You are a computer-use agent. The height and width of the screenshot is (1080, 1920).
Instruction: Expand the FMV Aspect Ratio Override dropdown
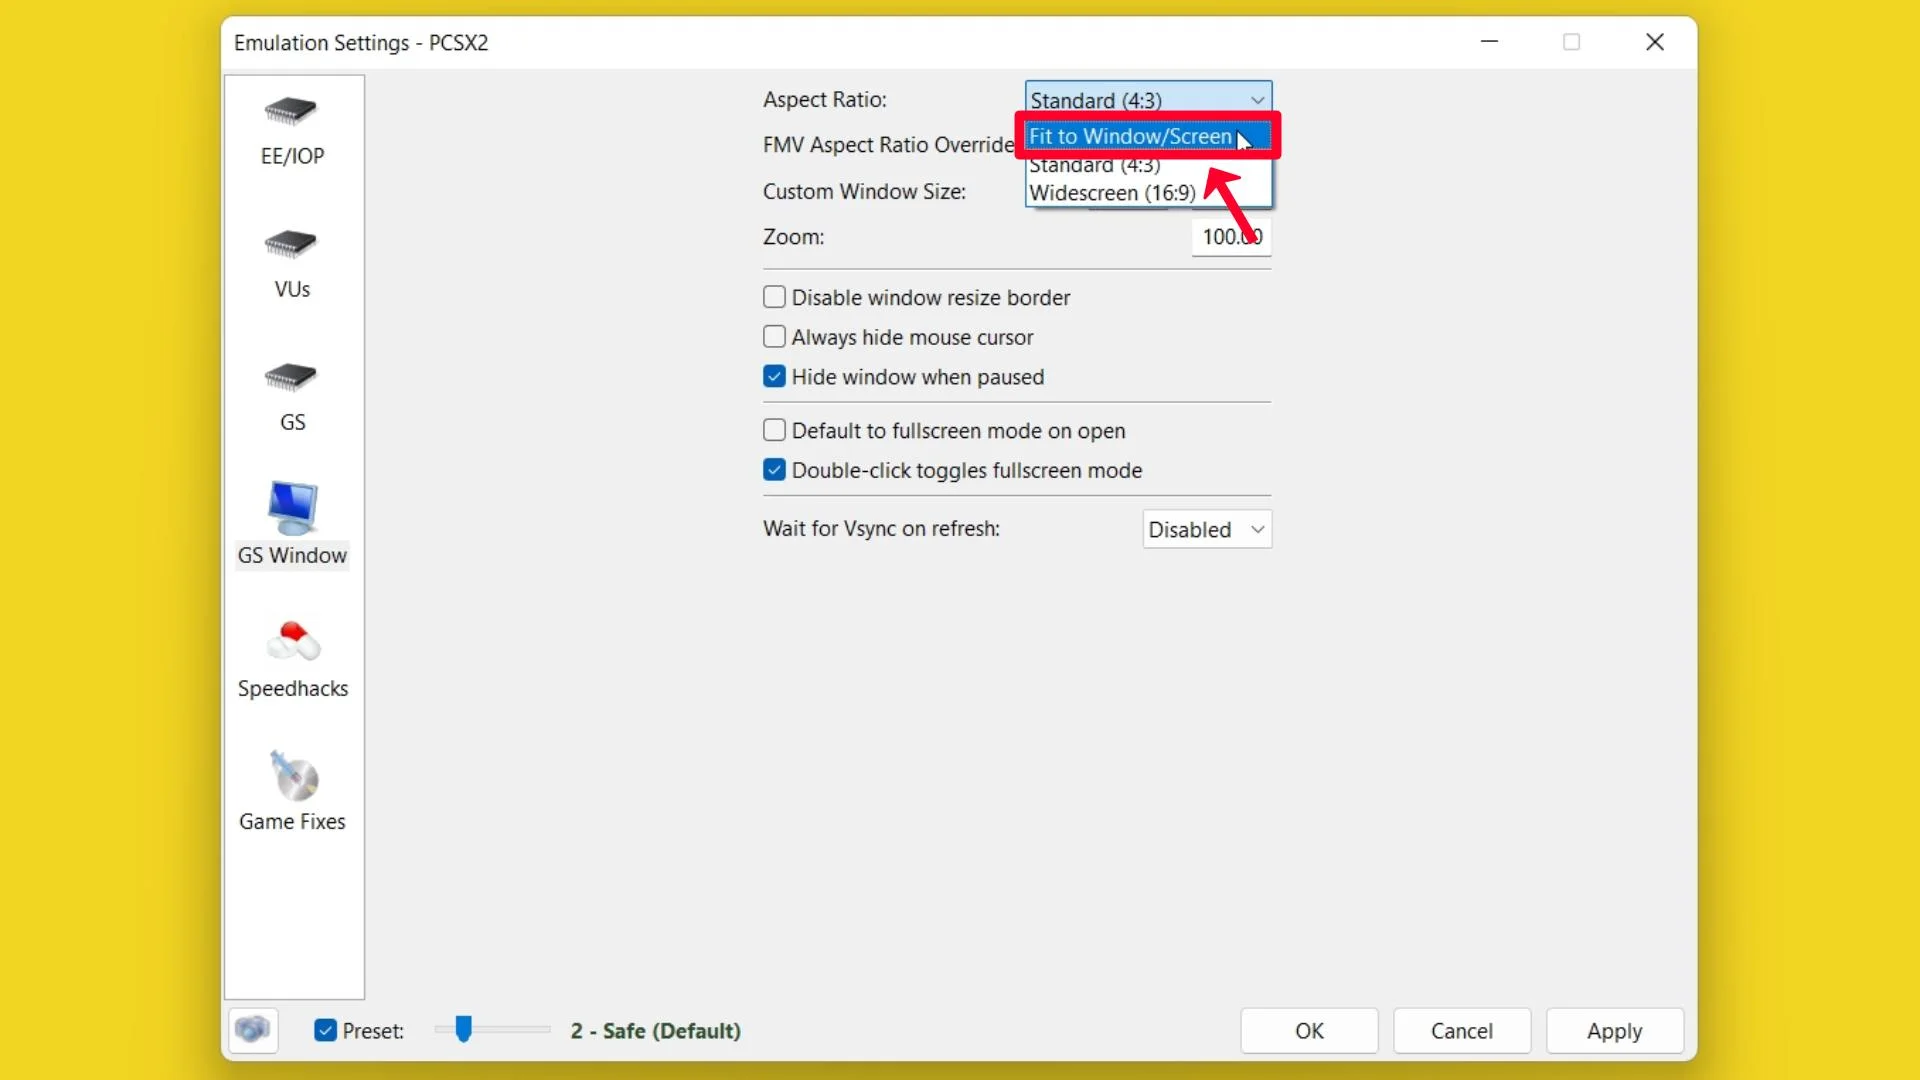tap(1147, 145)
